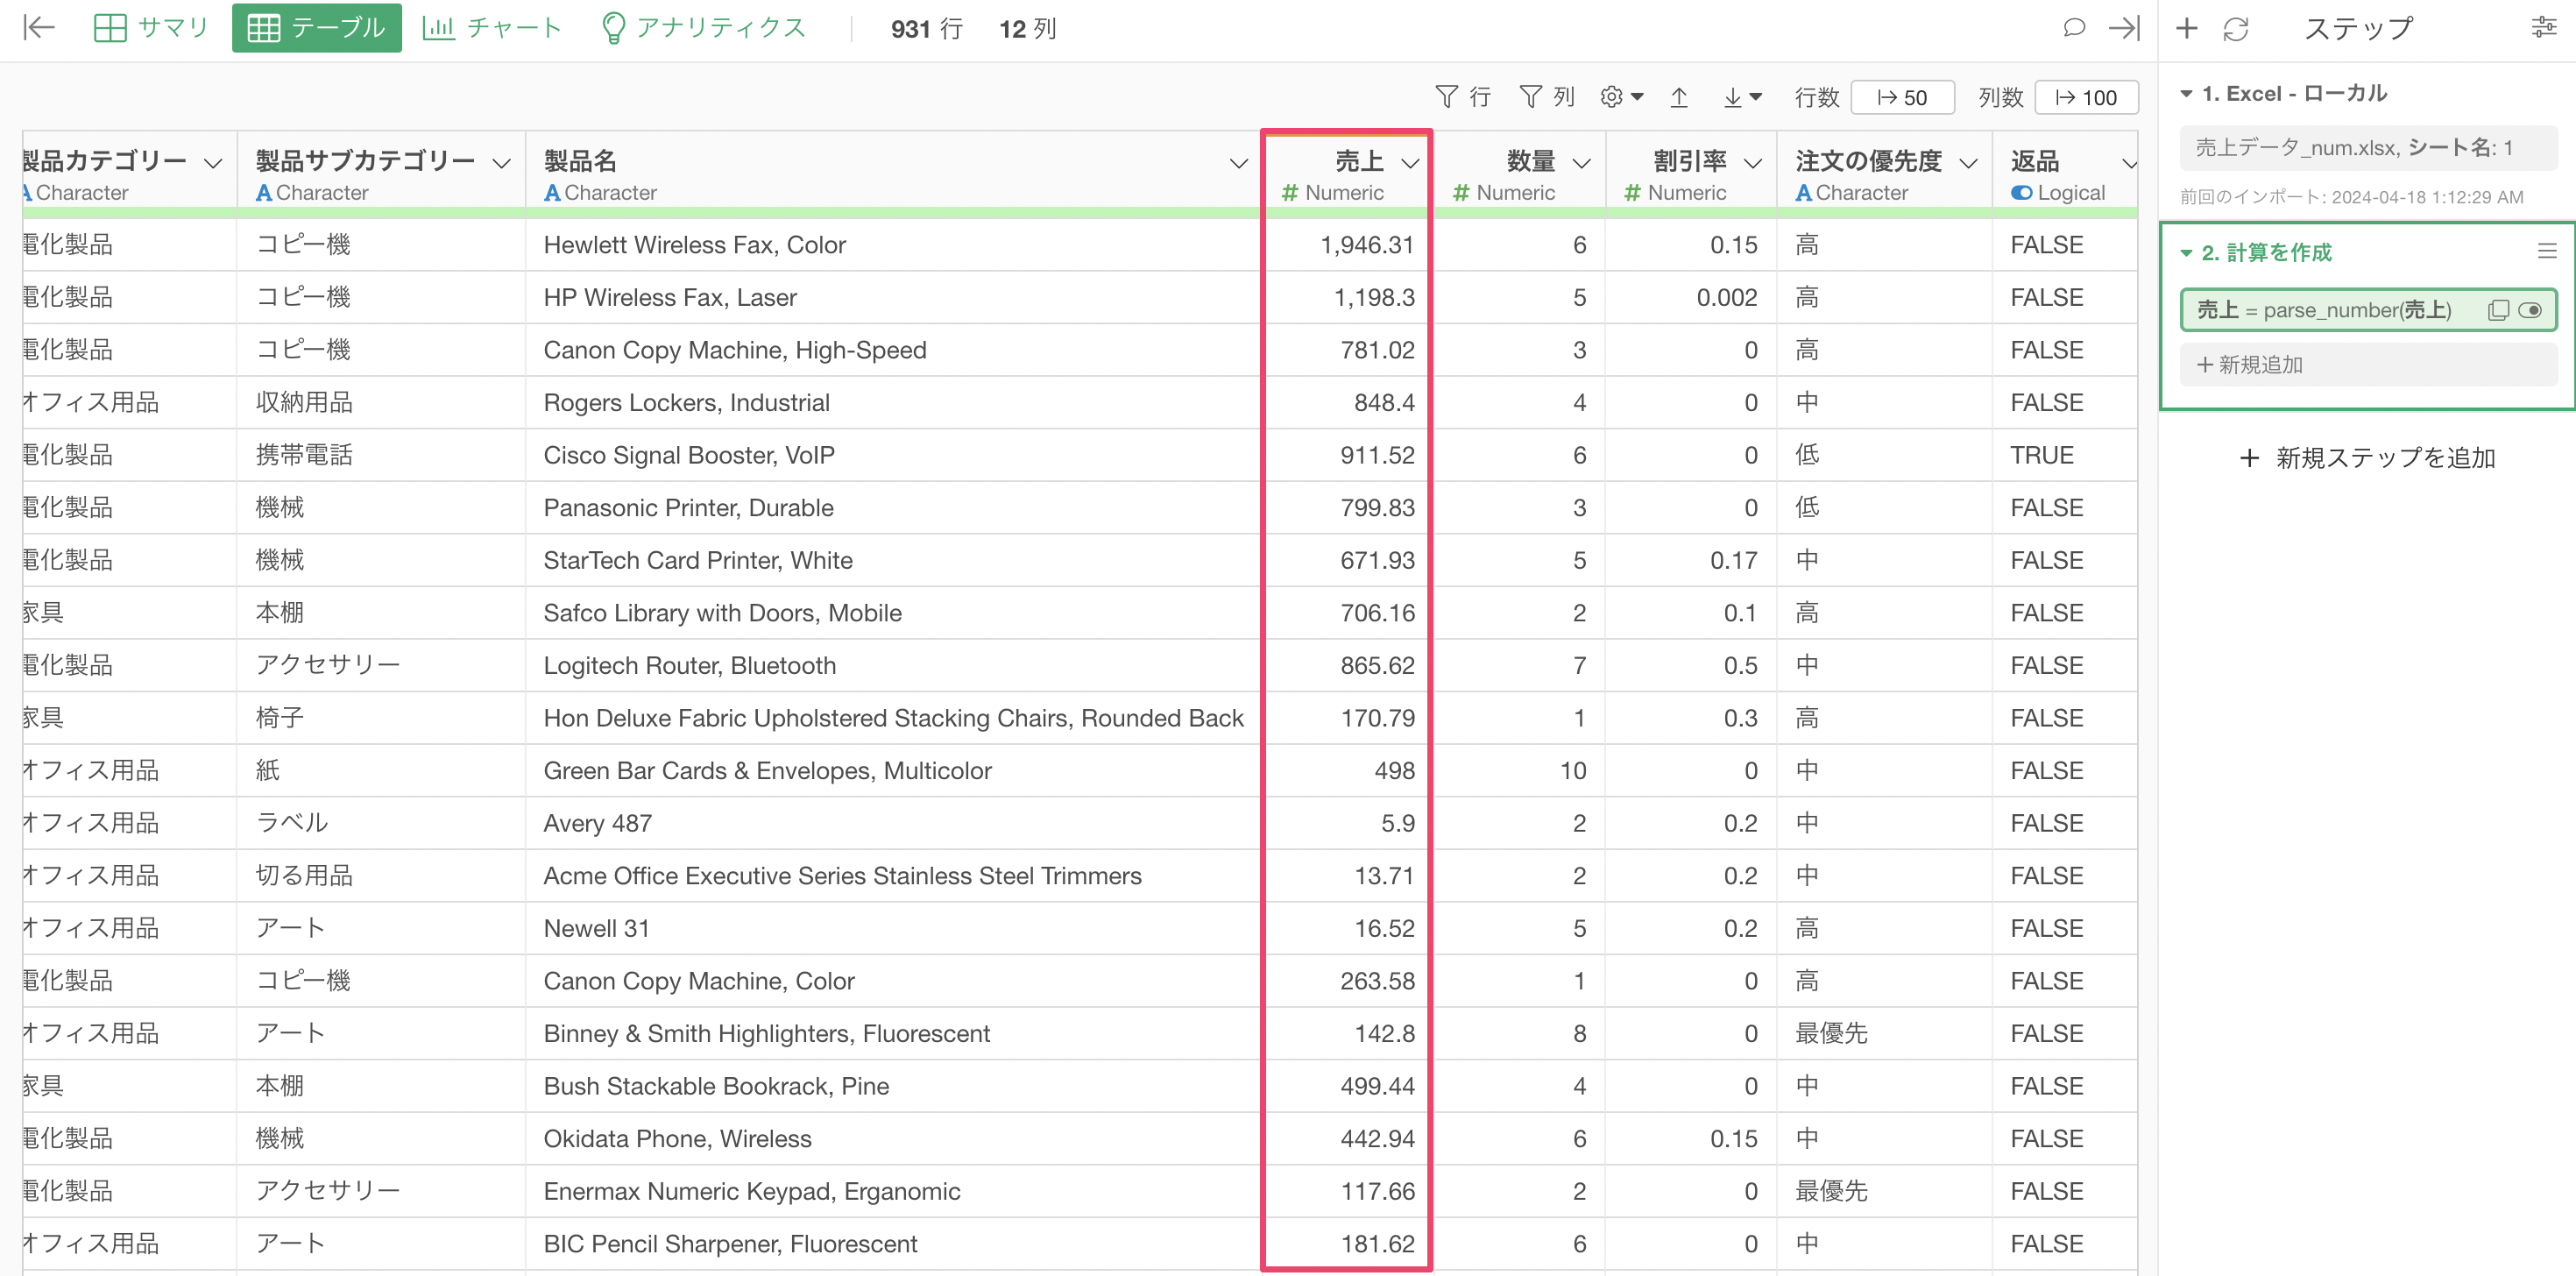
Task: Open the 返品 column dropdown
Action: [x=2129, y=163]
